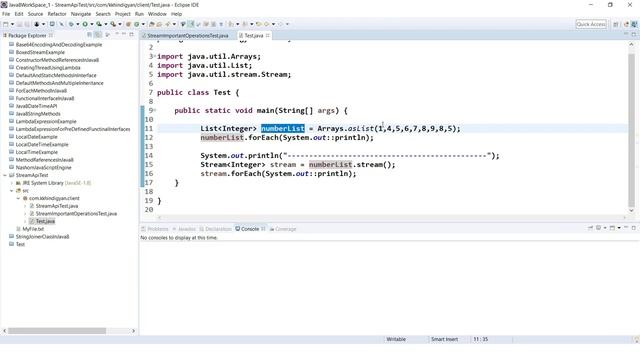The width and height of the screenshot is (640, 360).
Task: Click the New Java Package toolbar icon
Action: coord(128,24)
